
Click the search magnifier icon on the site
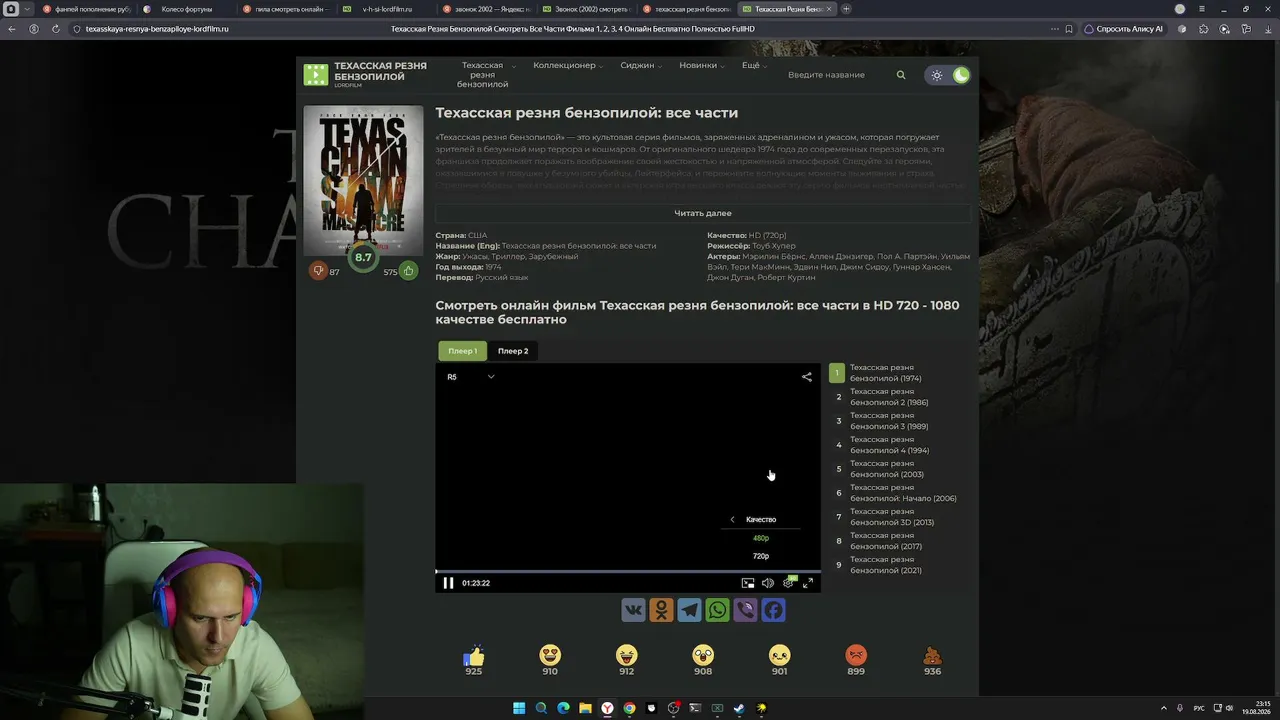[x=901, y=75]
